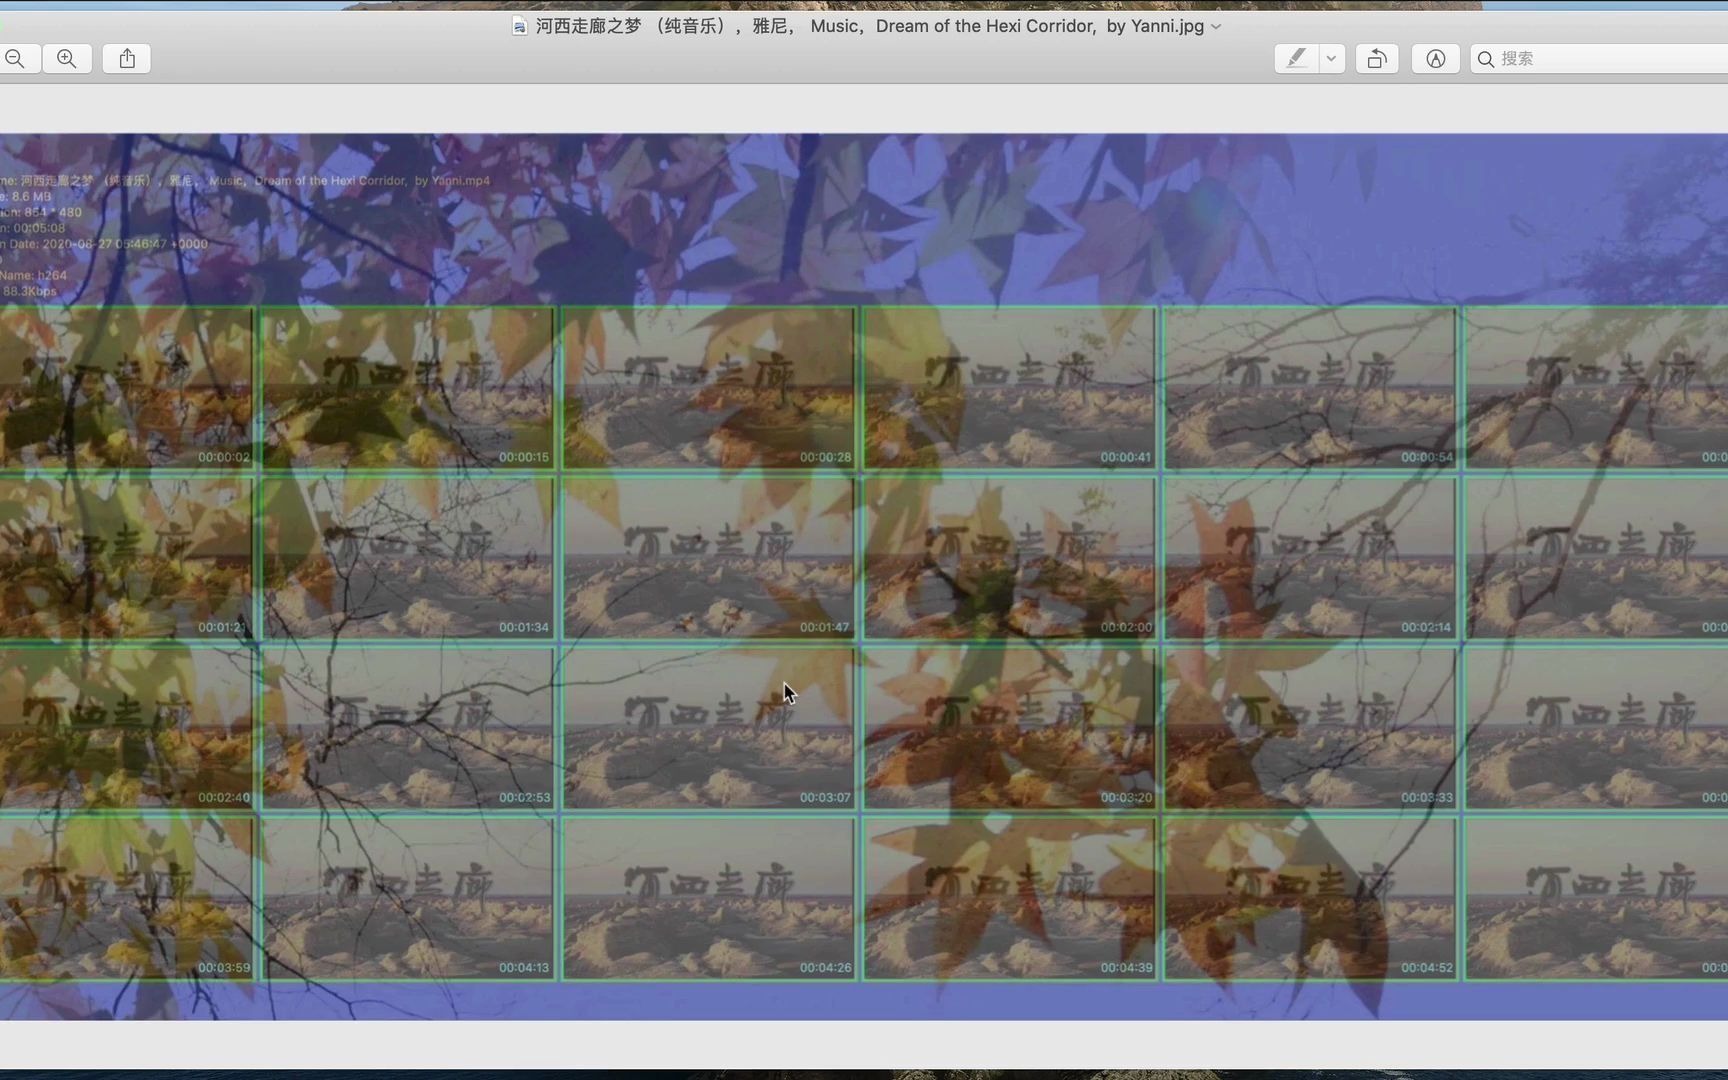Click thumbnail with timestamp 00:04:13
The width and height of the screenshot is (1728, 1080).
point(407,898)
